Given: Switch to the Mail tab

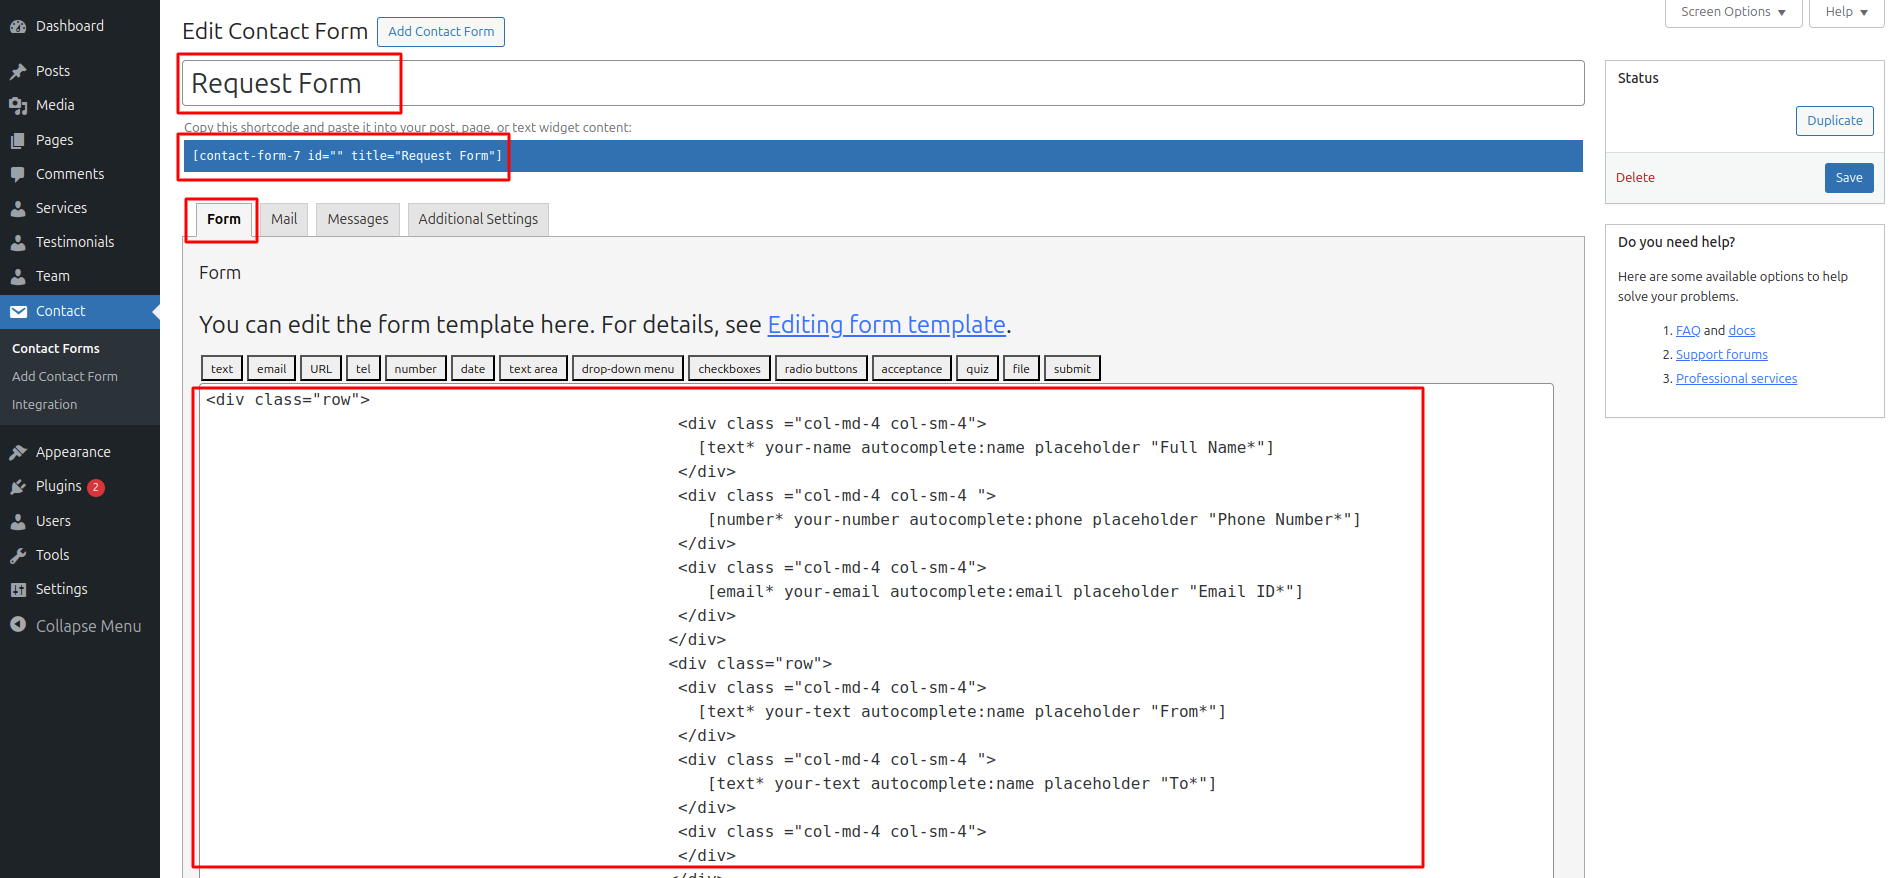Looking at the screenshot, I should tap(284, 219).
